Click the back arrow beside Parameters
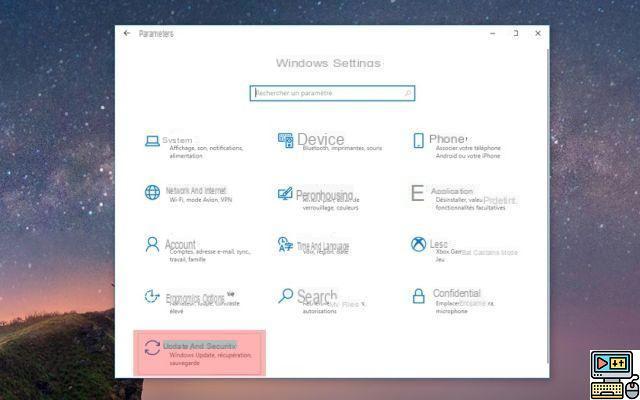 coord(127,33)
